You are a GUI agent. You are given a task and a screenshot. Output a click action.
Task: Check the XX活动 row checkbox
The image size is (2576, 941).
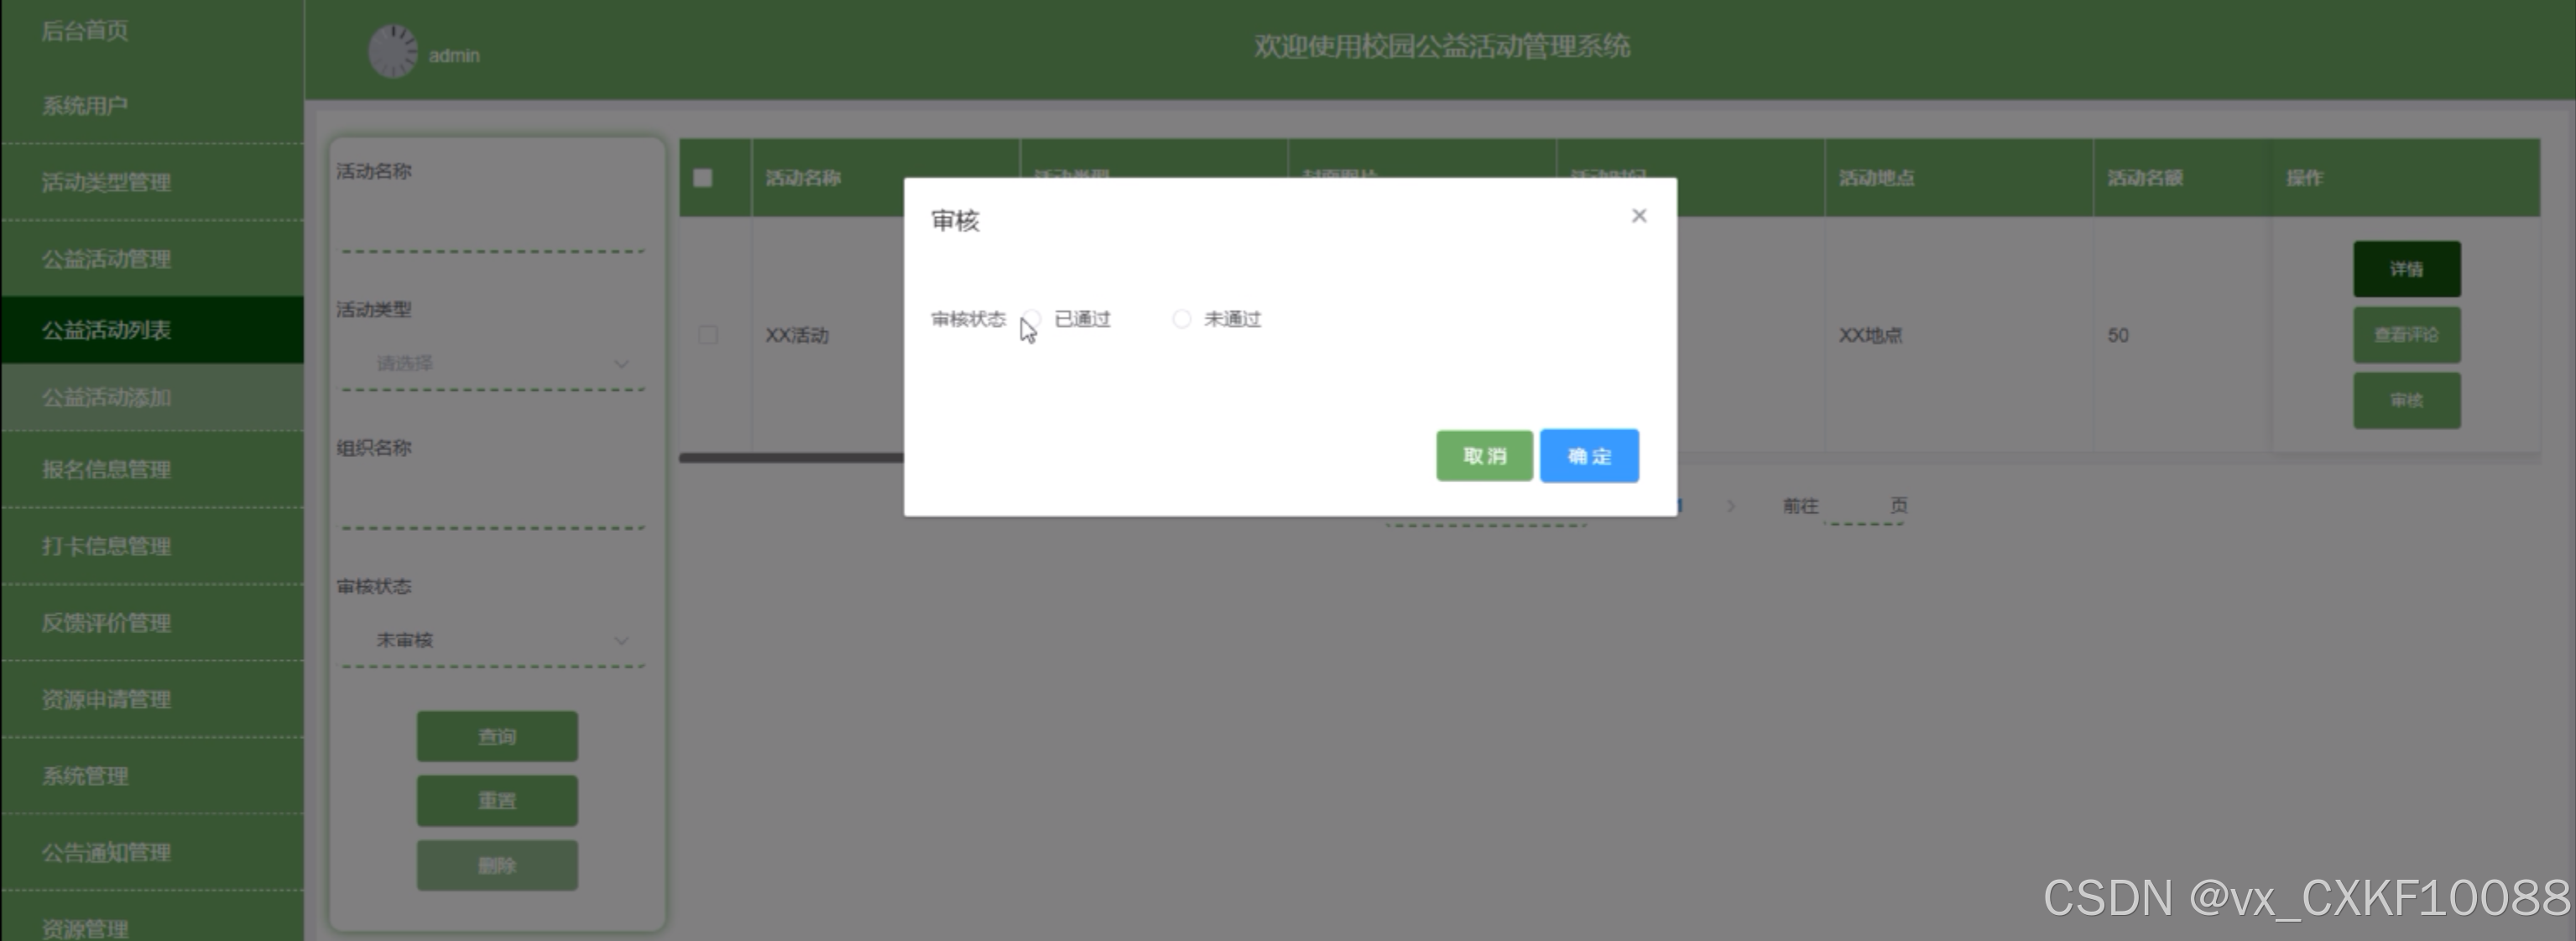(x=708, y=335)
